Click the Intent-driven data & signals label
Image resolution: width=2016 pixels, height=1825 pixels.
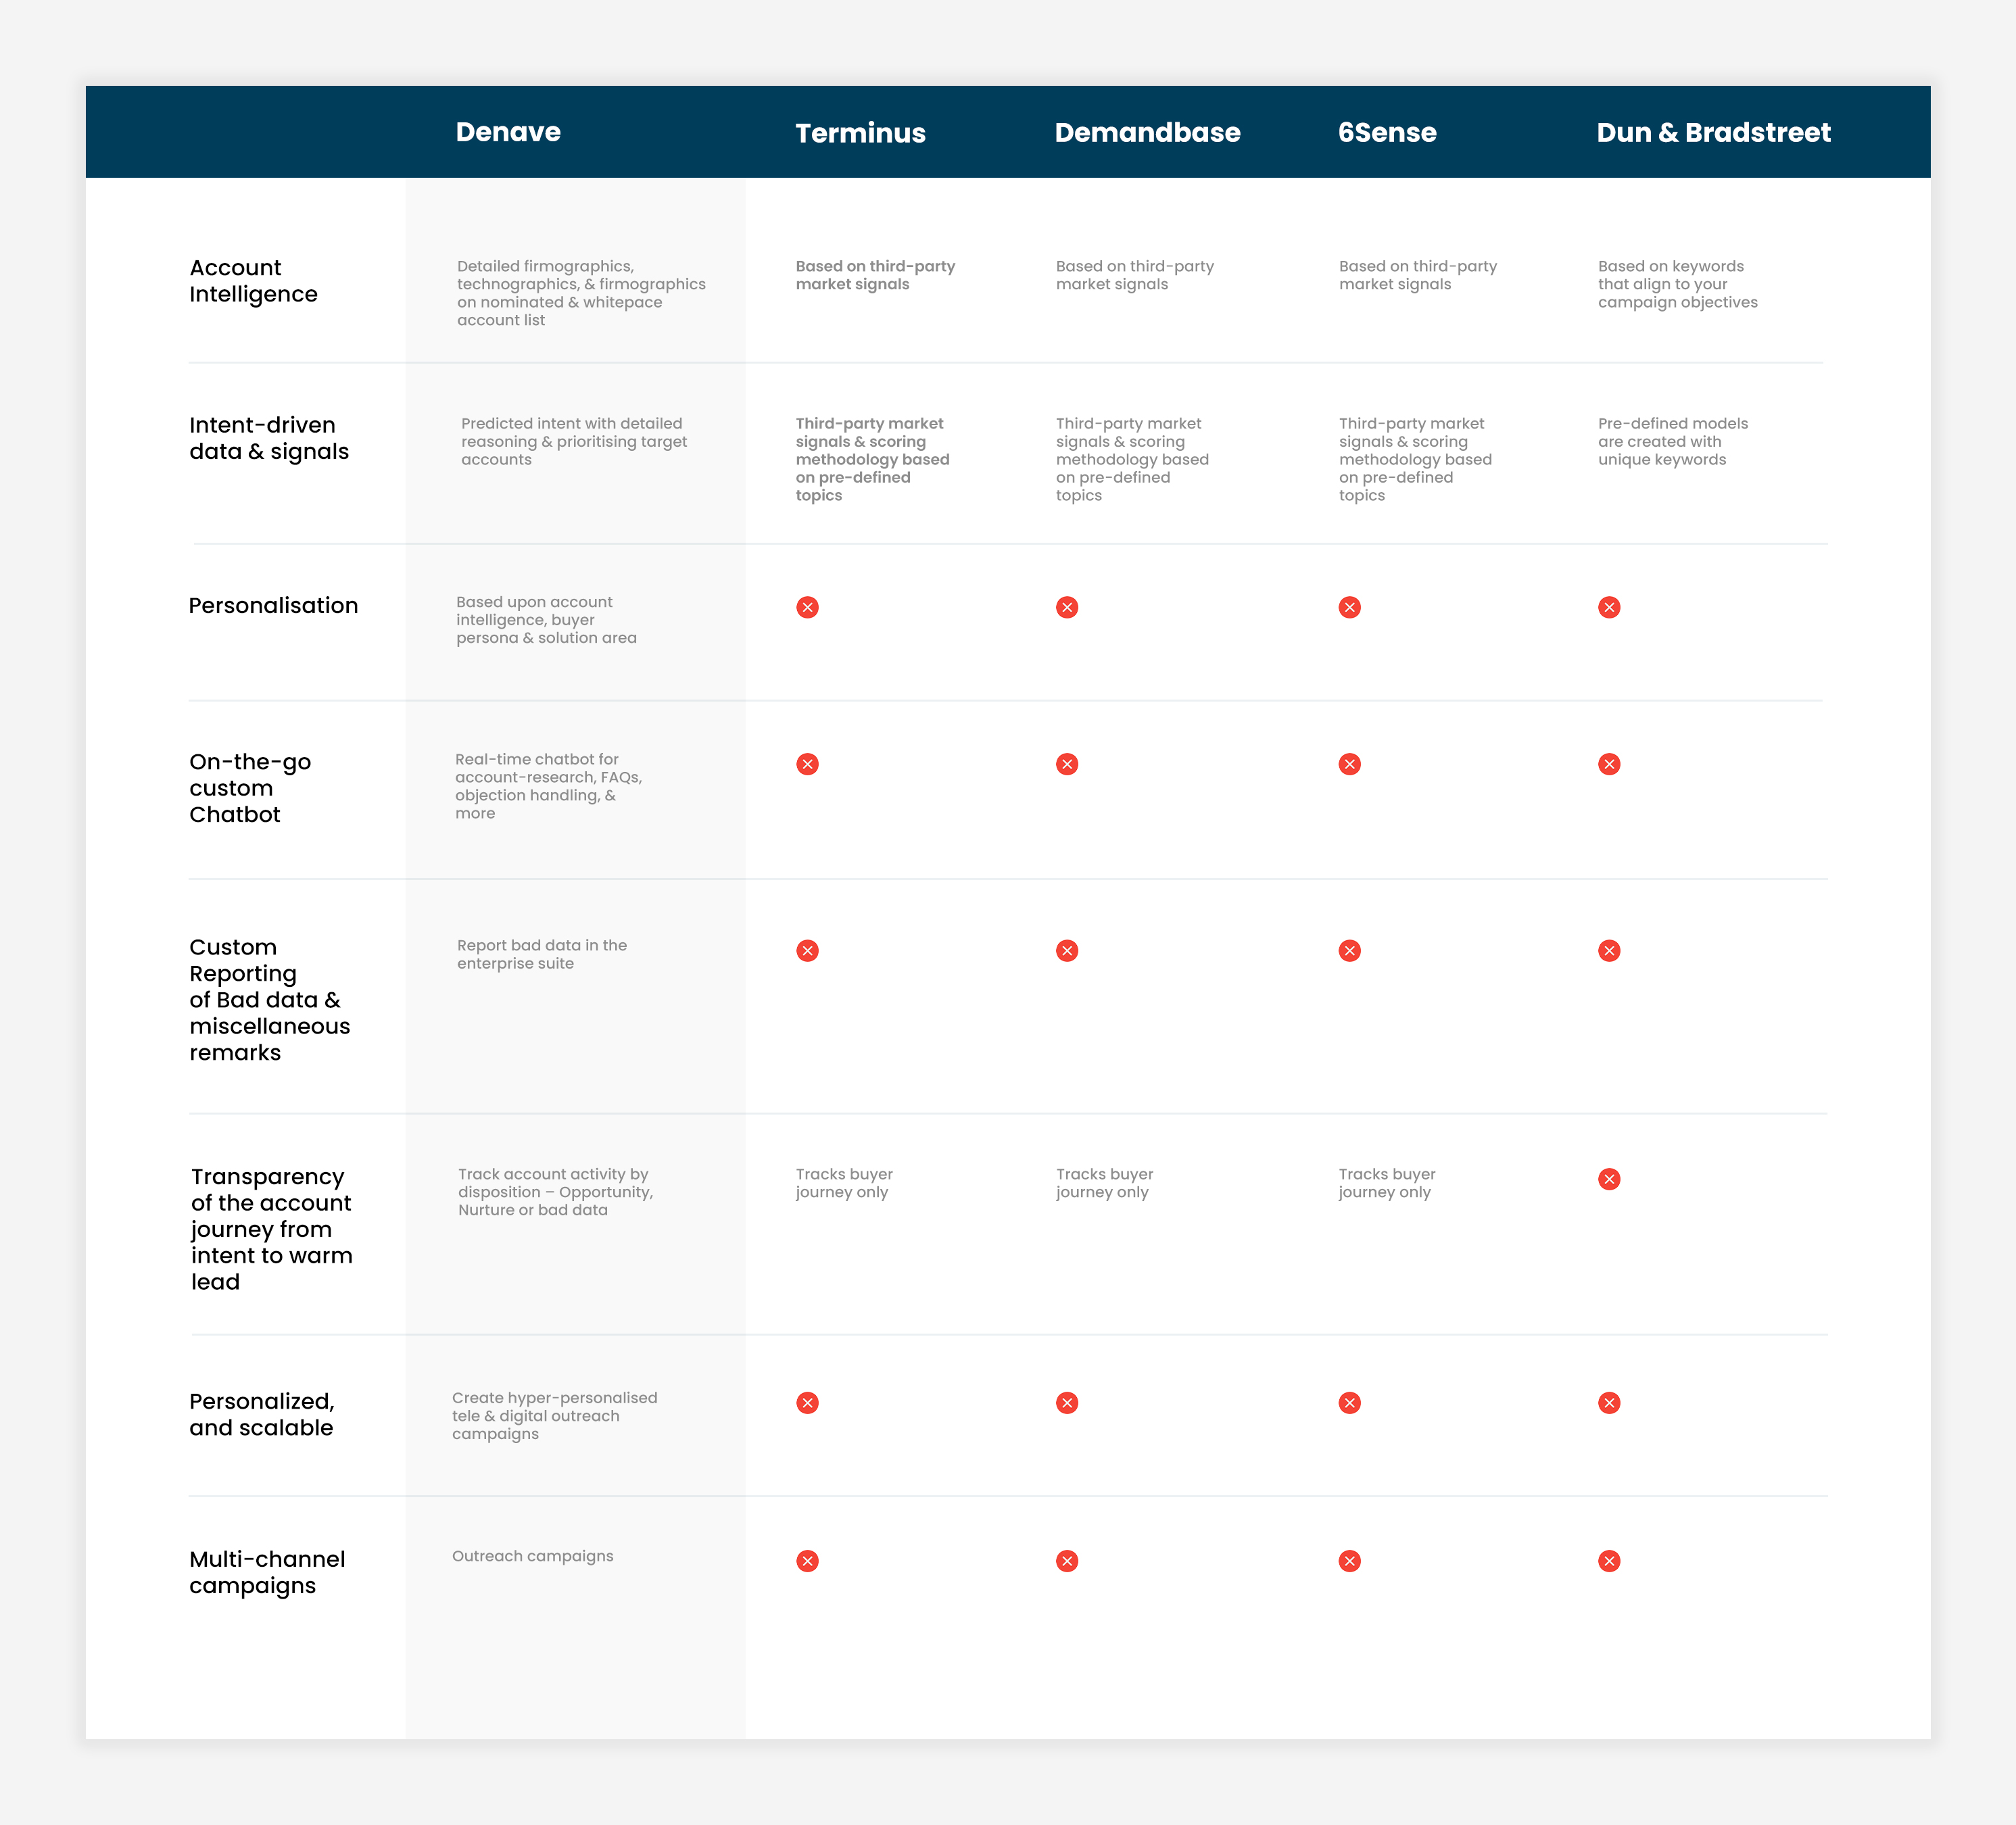point(269,438)
